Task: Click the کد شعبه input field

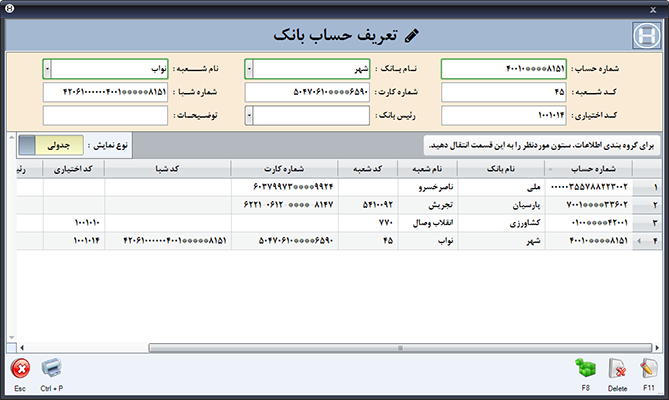Action: tap(503, 92)
